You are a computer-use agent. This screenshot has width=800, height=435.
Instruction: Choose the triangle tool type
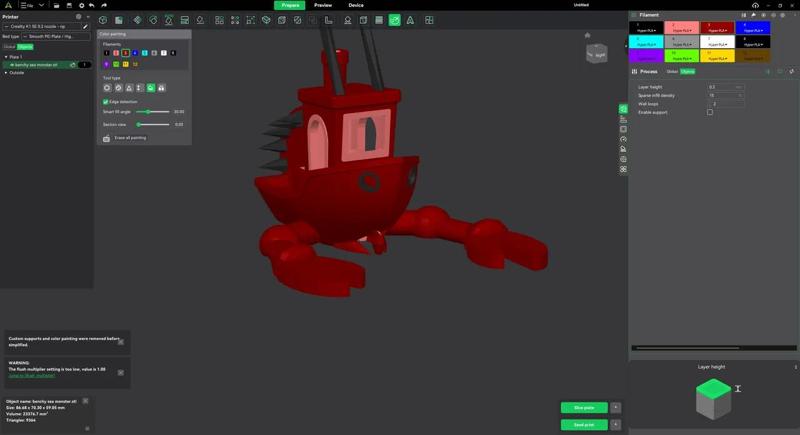129,88
